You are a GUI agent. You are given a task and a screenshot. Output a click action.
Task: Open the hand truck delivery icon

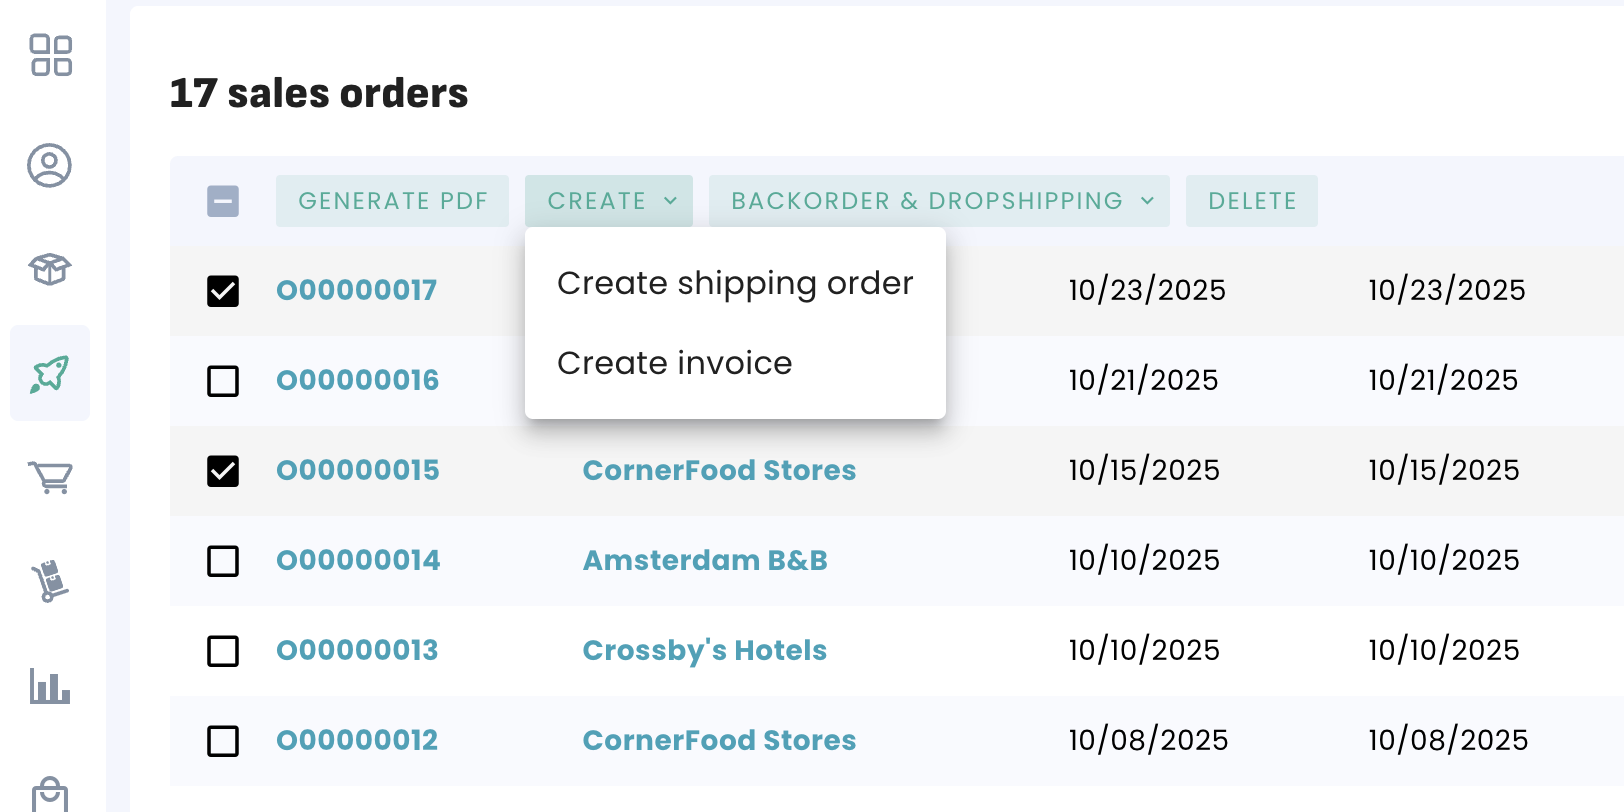[x=49, y=581]
